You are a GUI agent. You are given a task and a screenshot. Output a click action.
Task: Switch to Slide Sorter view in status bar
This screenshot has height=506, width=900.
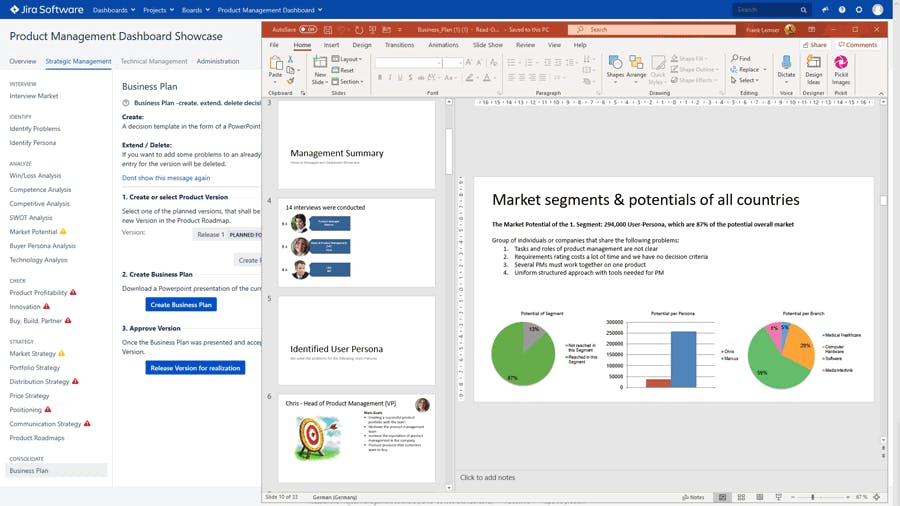(741, 497)
